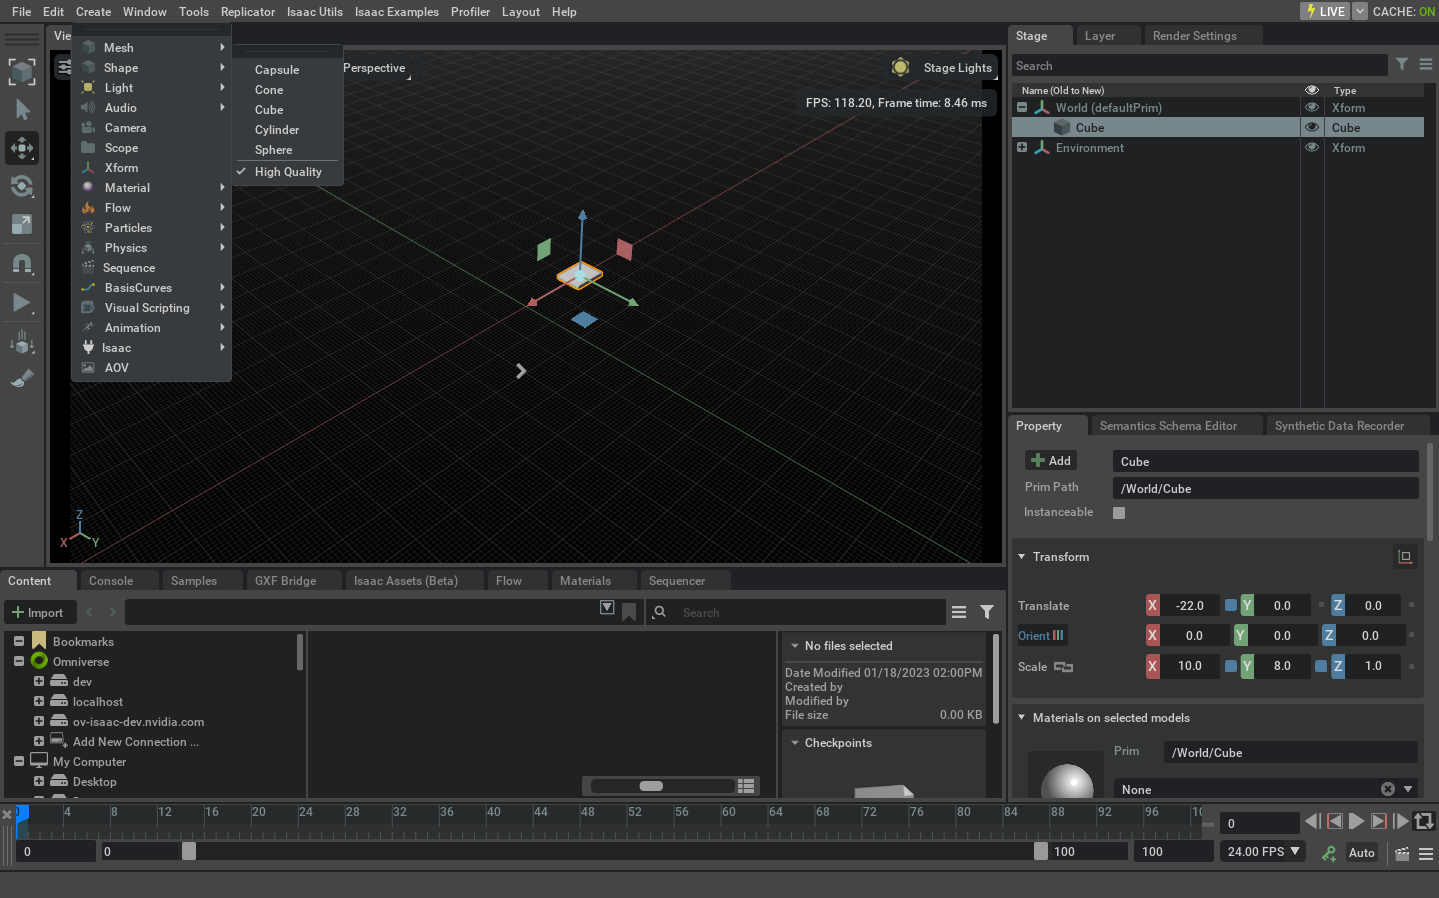
Task: Select the selection arrow tool
Action: point(22,110)
